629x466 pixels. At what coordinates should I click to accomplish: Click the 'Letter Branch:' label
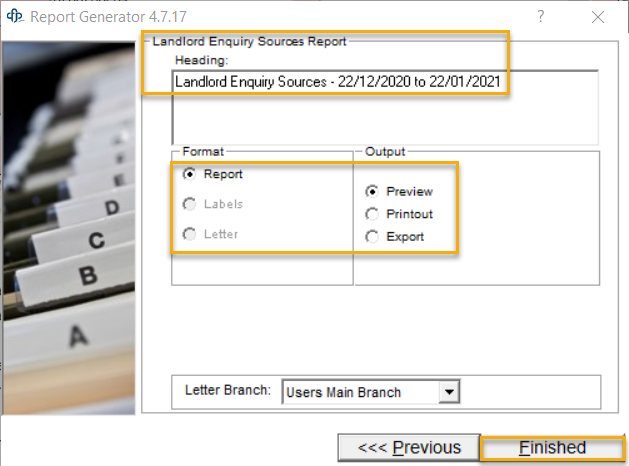[x=227, y=390]
